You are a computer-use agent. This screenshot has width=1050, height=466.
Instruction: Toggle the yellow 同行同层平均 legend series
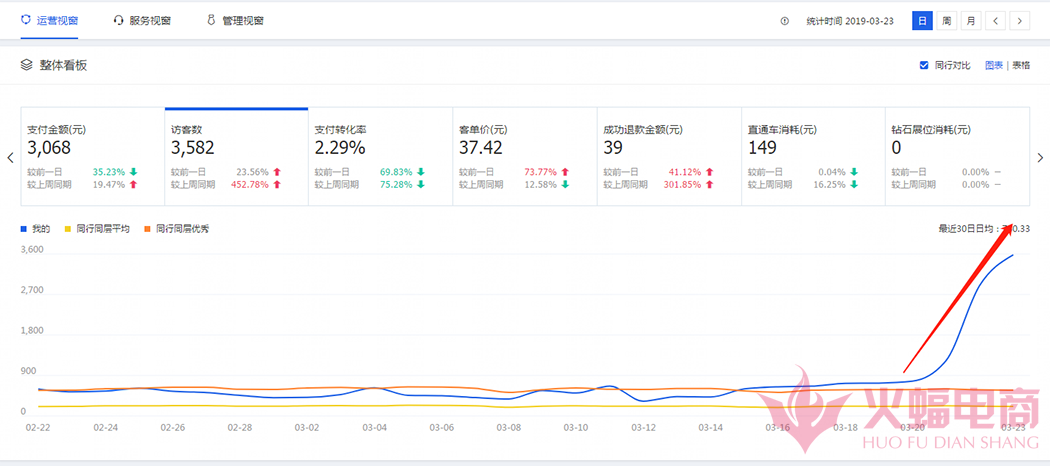click(98, 229)
